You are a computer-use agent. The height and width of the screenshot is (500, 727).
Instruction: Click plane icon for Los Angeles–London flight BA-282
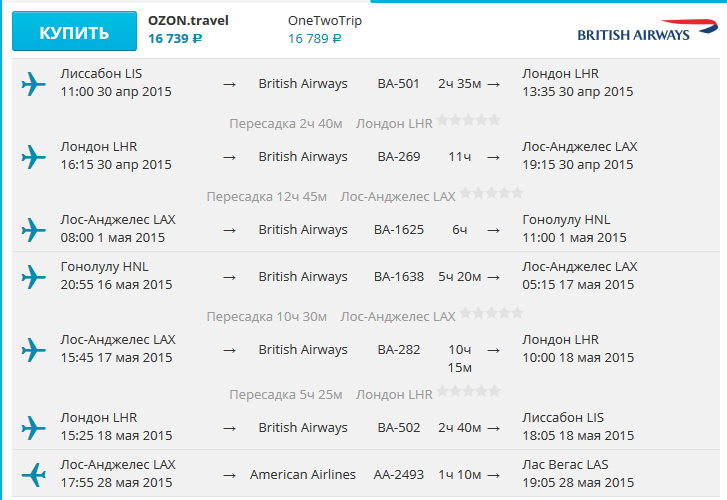point(34,350)
